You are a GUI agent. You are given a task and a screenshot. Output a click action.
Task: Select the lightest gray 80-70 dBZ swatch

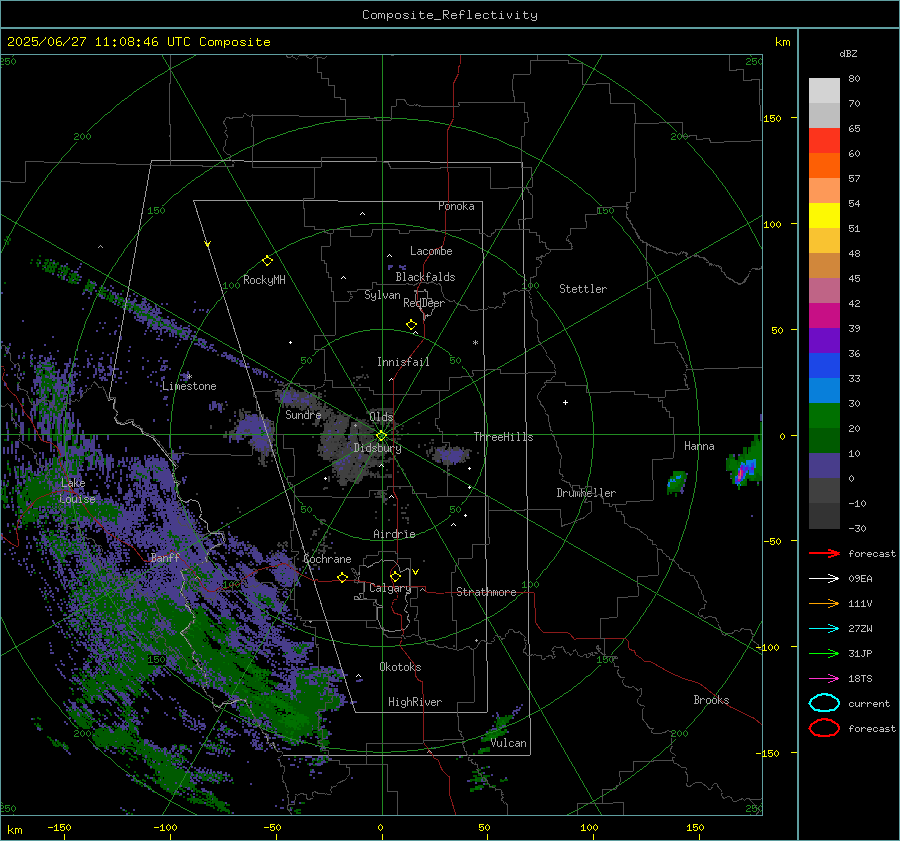[x=824, y=90]
